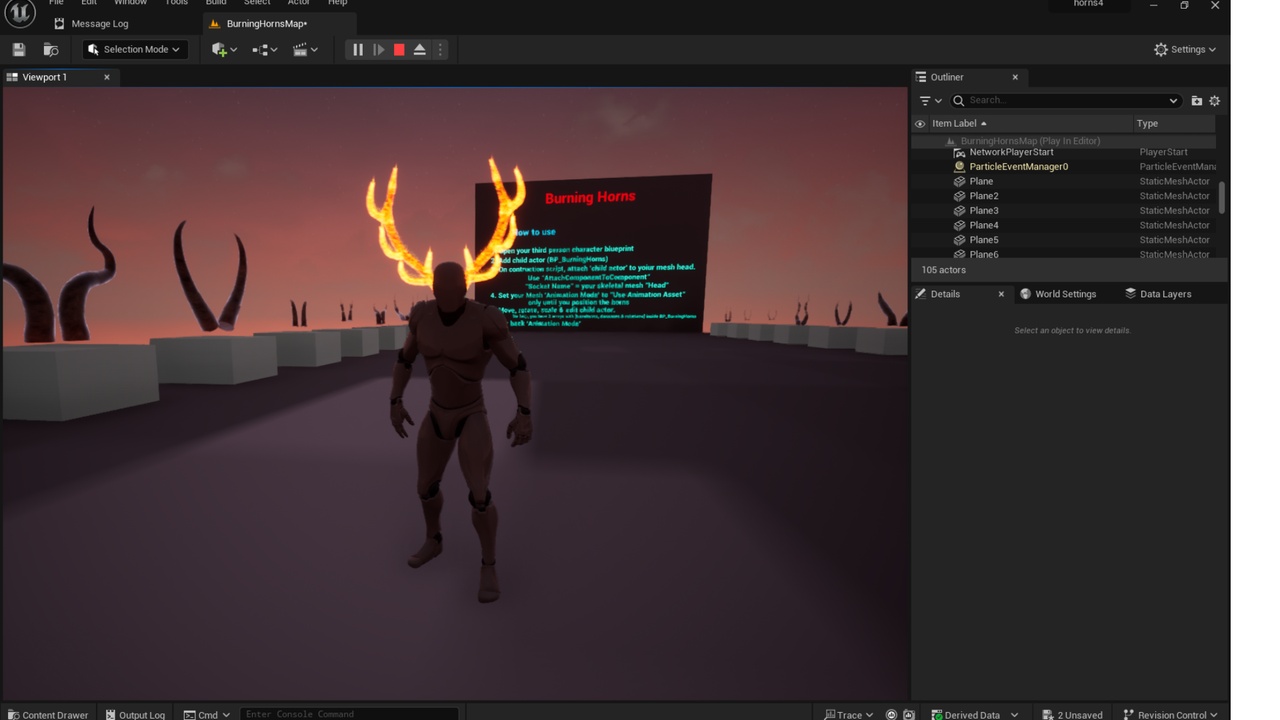The width and height of the screenshot is (1280, 720).
Task: Open the Output Log
Action: tap(135, 714)
